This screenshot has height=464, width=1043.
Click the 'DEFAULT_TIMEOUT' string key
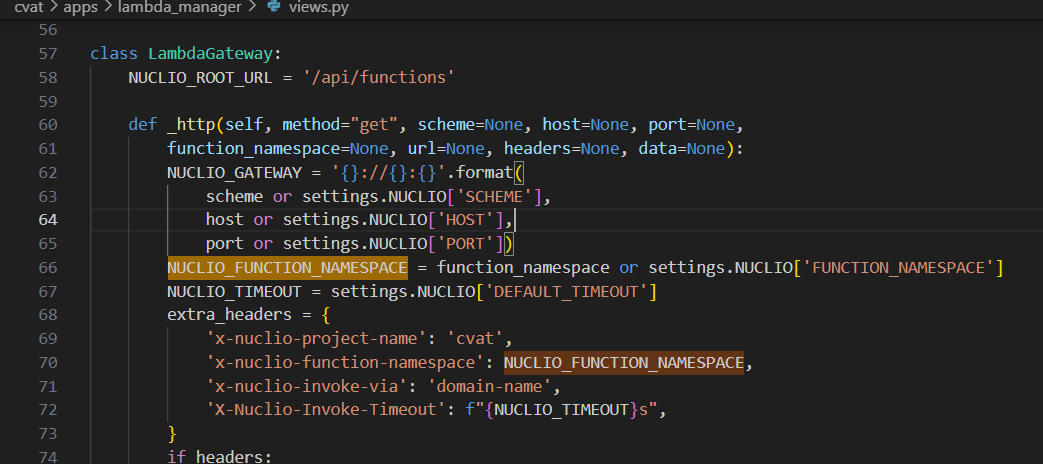[566, 292]
